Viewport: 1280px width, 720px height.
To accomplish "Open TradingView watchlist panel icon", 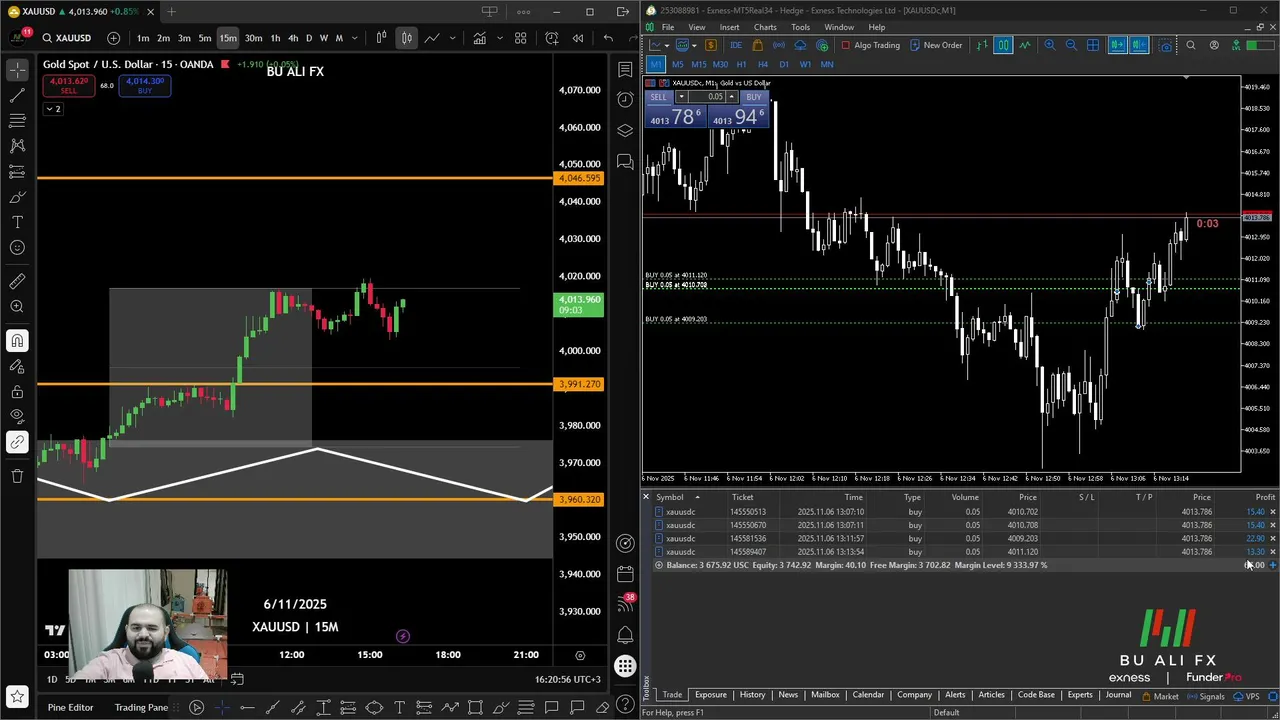I will [x=625, y=69].
